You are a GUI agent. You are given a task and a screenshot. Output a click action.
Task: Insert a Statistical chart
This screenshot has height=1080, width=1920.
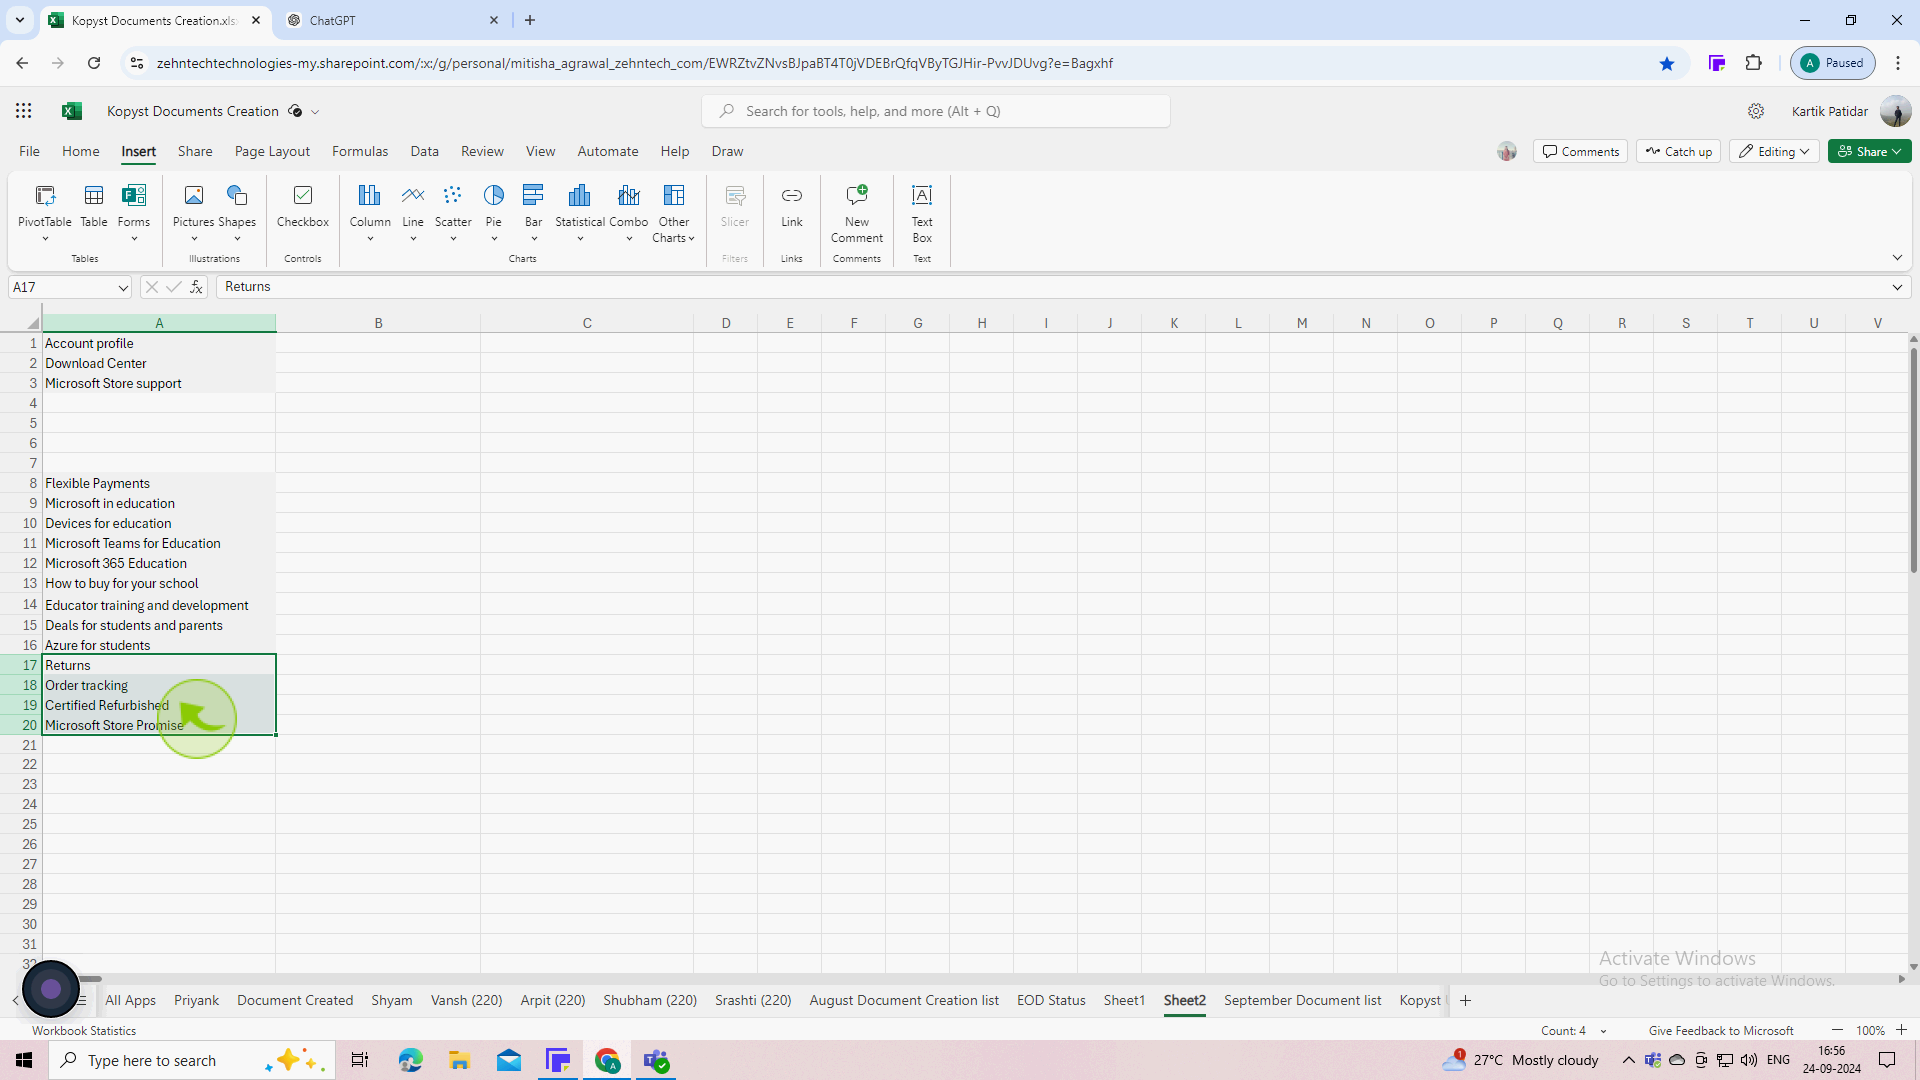[580, 212]
